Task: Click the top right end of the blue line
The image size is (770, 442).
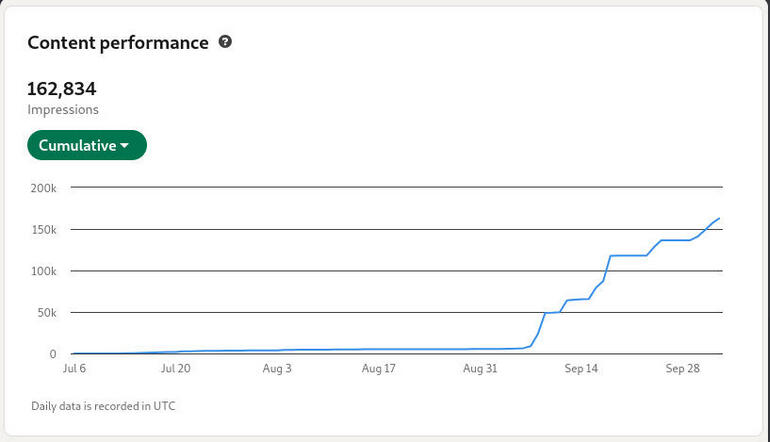Action: [719, 218]
